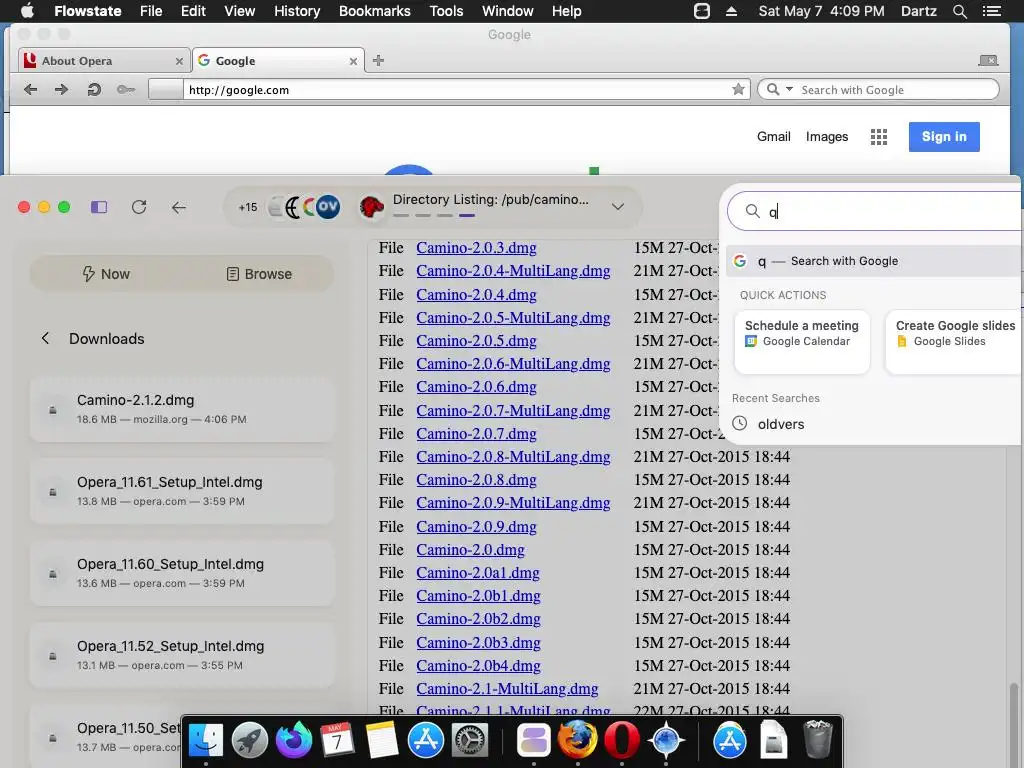Toggle the Flowstate sidebar panel icon

click(99, 207)
